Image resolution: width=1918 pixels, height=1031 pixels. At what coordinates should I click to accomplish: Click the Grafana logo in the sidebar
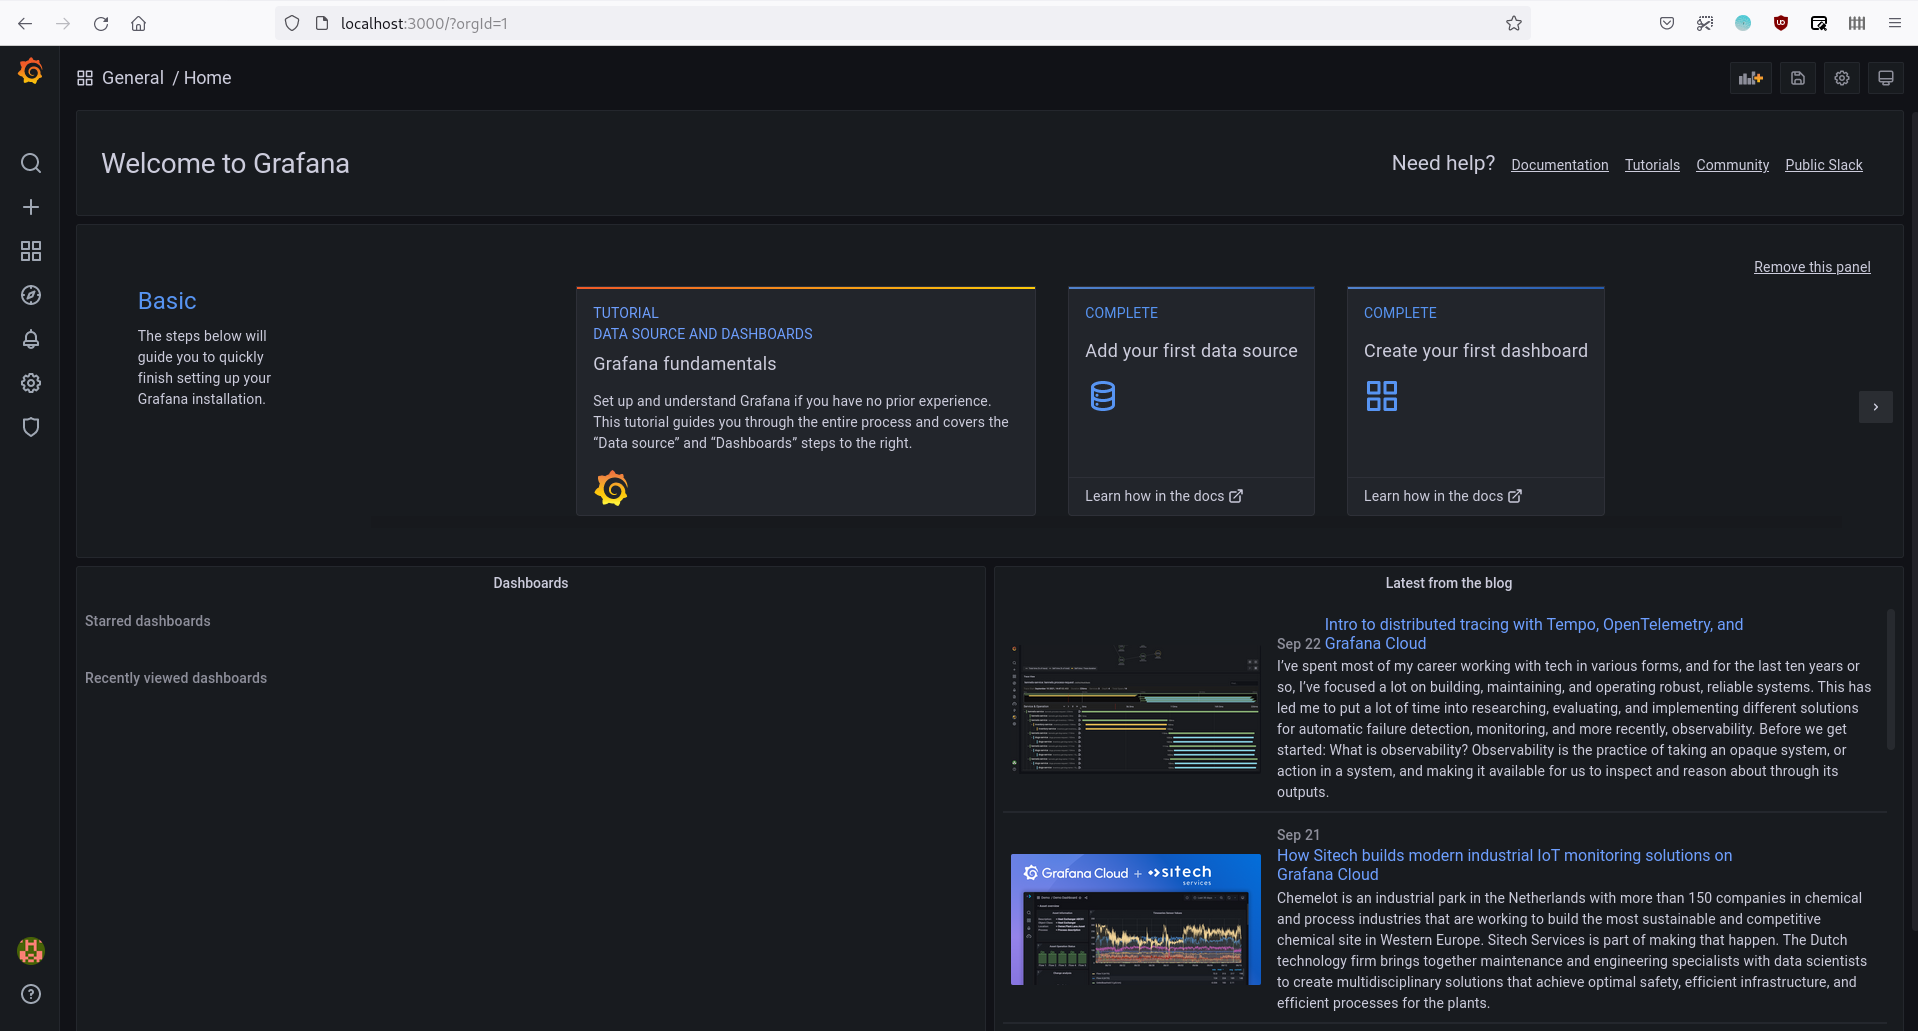31,71
